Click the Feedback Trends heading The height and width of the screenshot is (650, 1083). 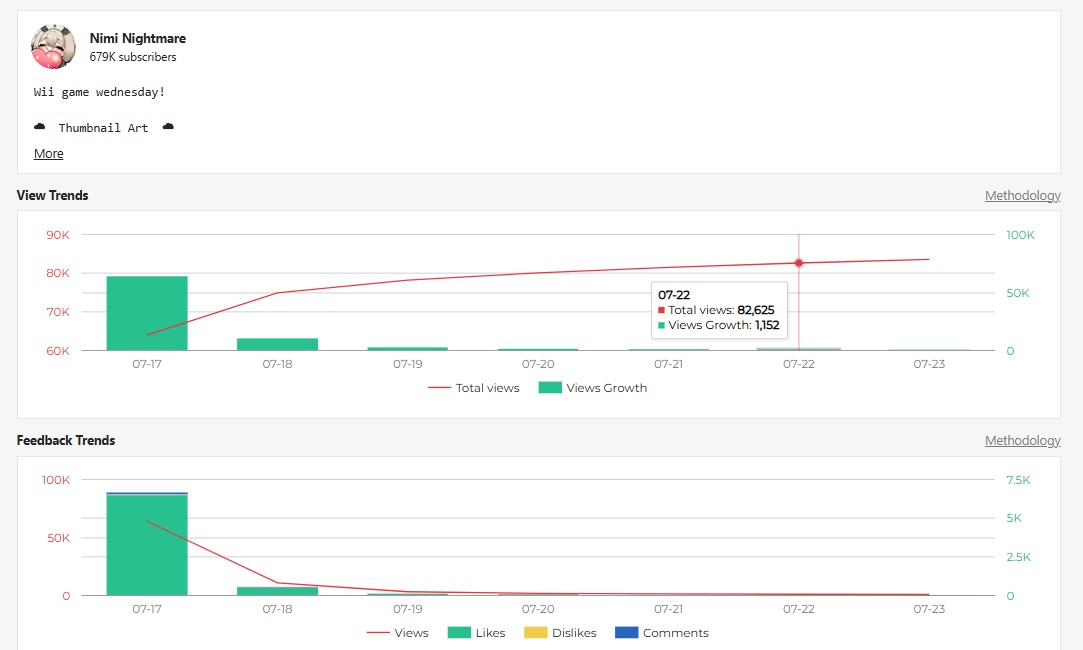66,441
